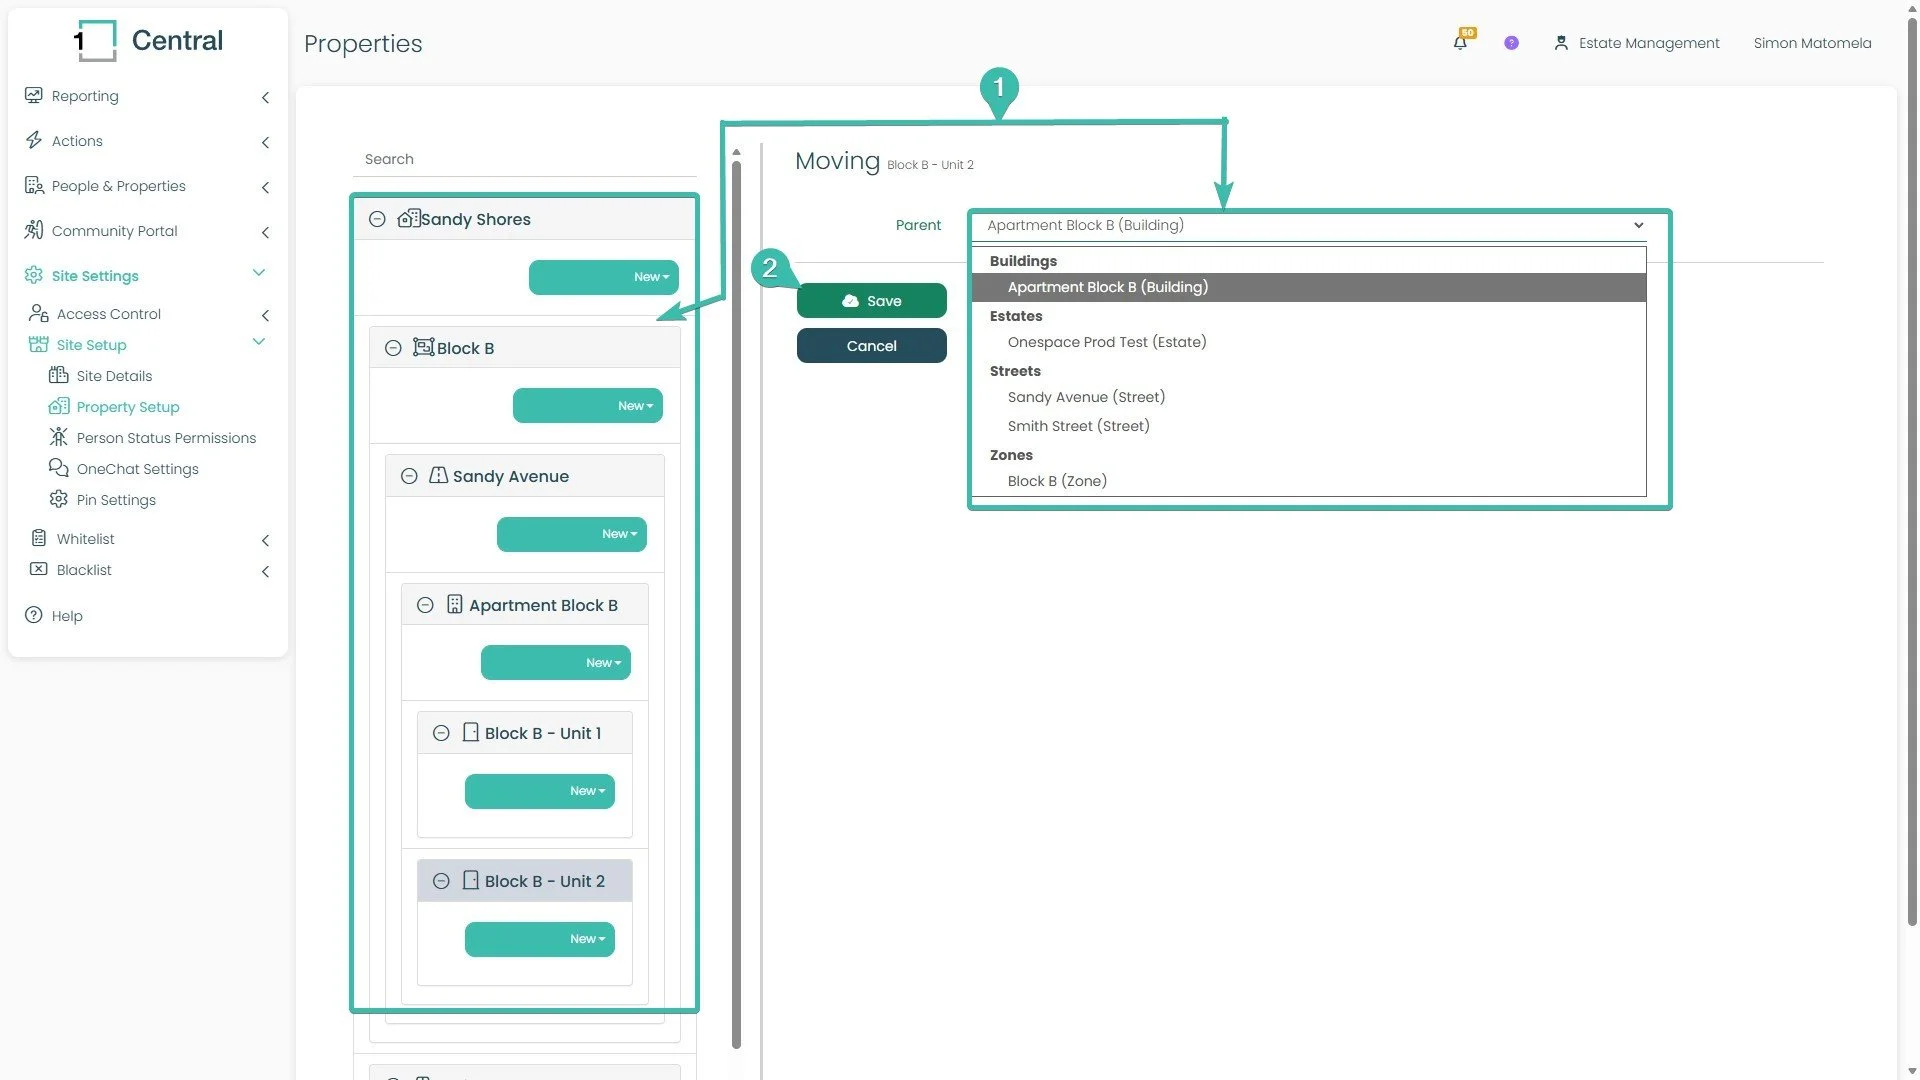Select Sandy Avenue (Street) option
This screenshot has width=1920, height=1080.
pos(1308,397)
